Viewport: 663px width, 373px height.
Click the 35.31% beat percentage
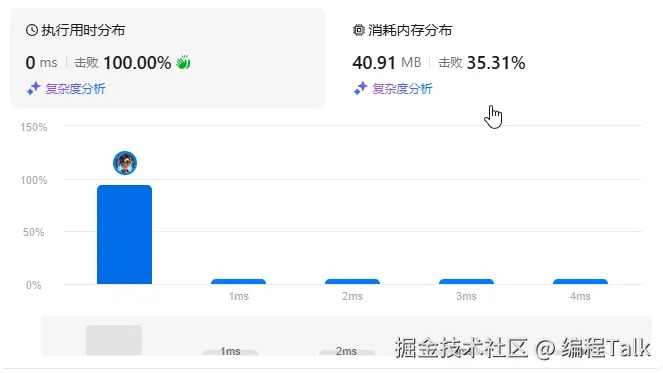[496, 63]
